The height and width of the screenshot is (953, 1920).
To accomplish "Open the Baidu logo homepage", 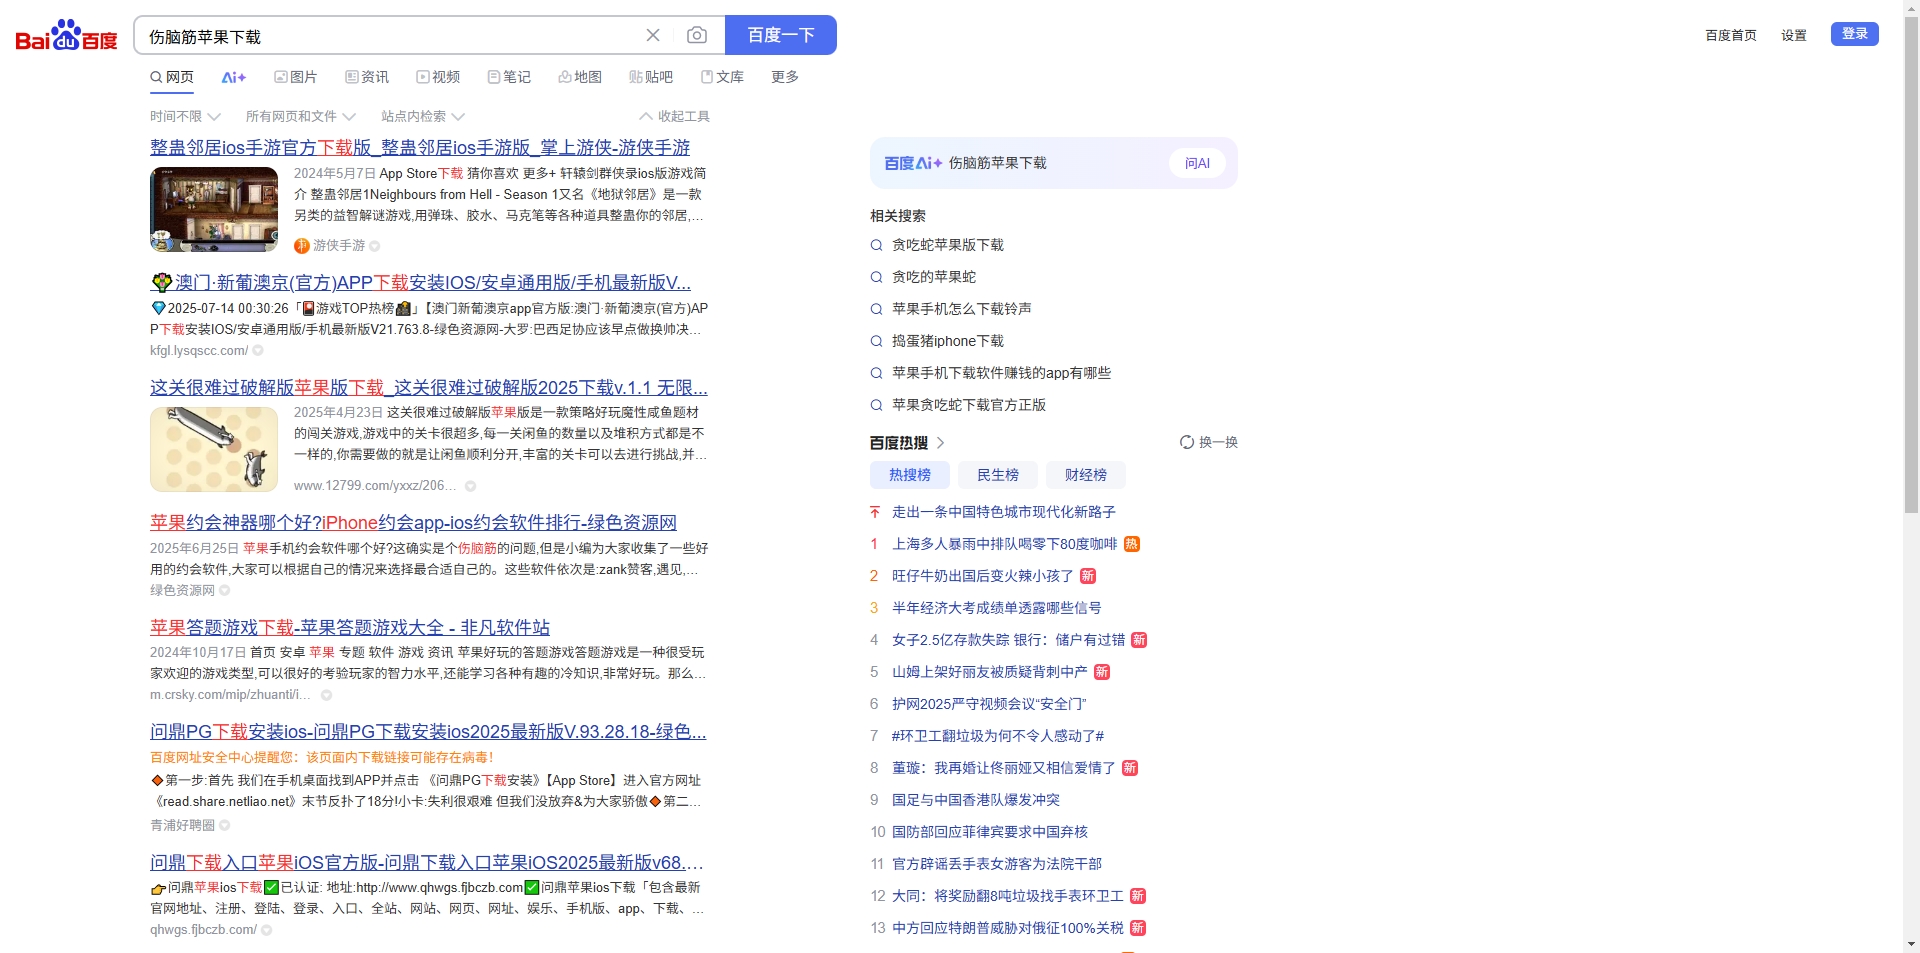I will [x=66, y=36].
